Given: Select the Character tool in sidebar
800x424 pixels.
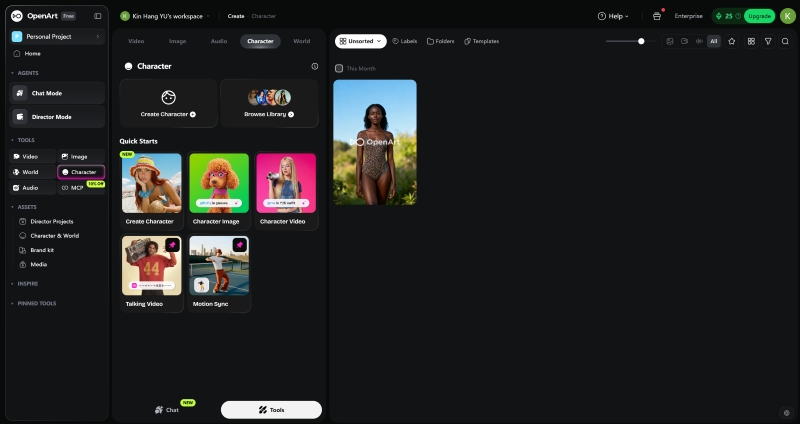Looking at the screenshot, I should pos(81,172).
